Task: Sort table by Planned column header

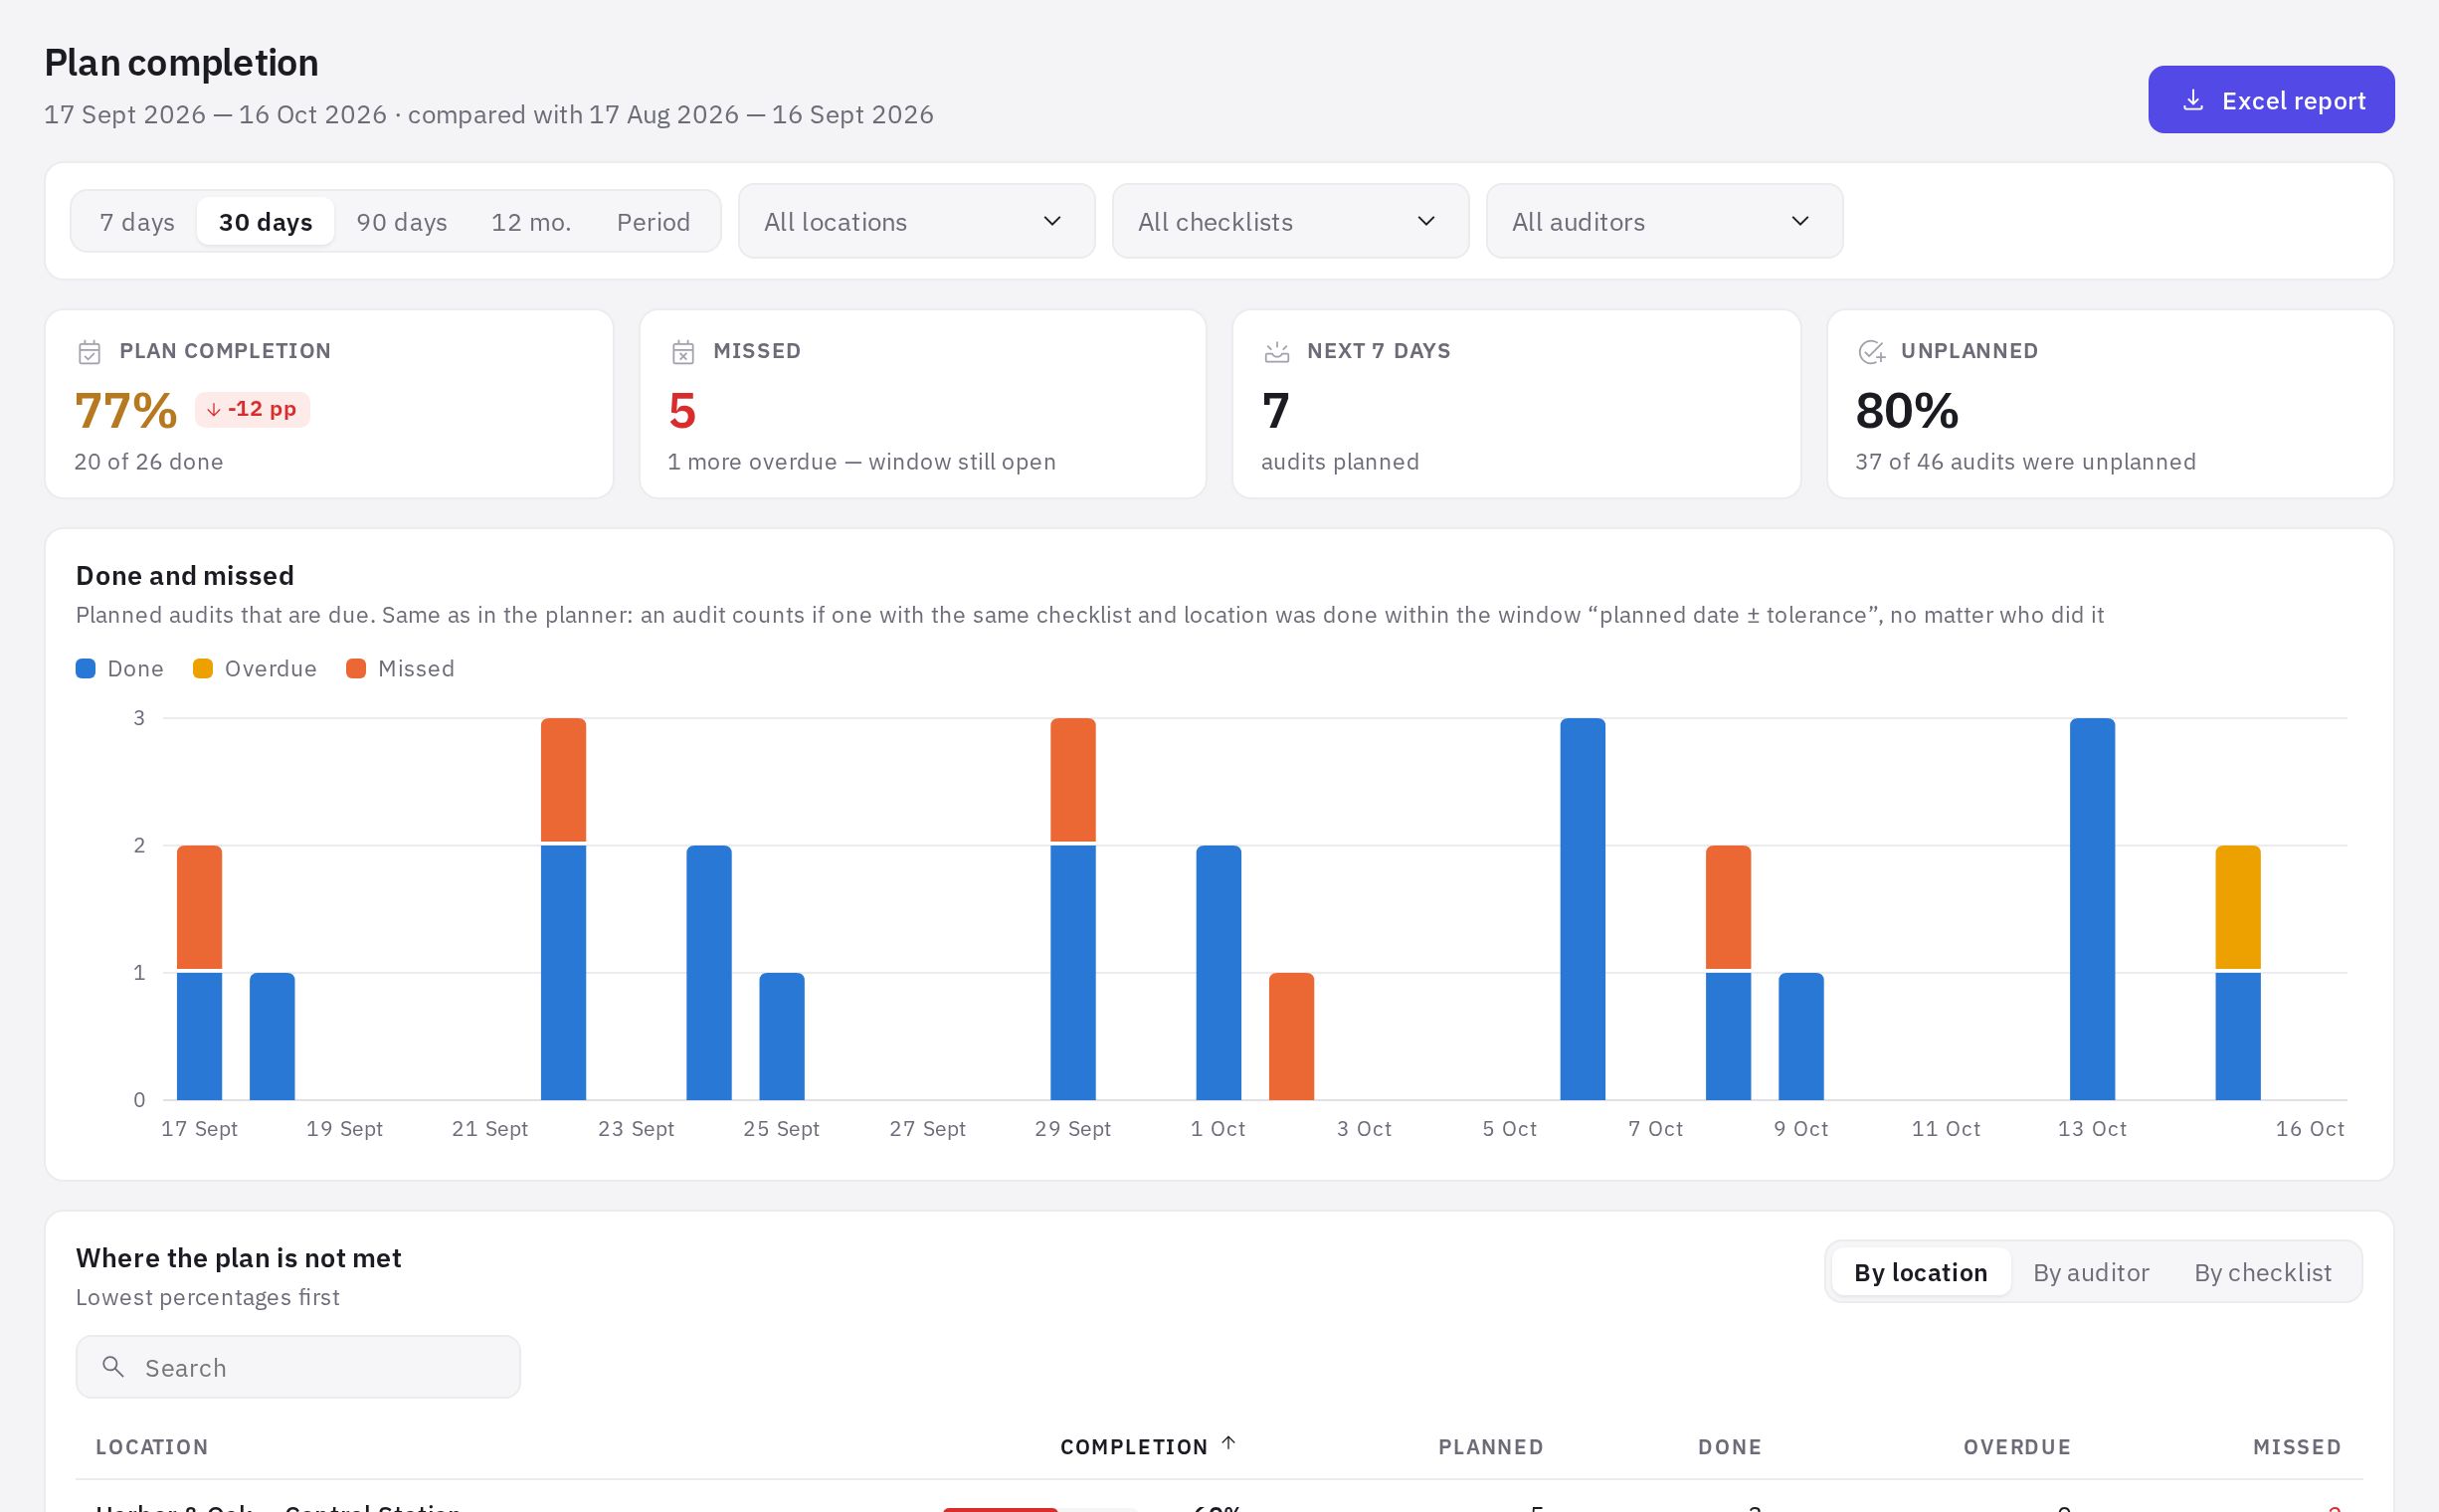Action: point(1490,1446)
